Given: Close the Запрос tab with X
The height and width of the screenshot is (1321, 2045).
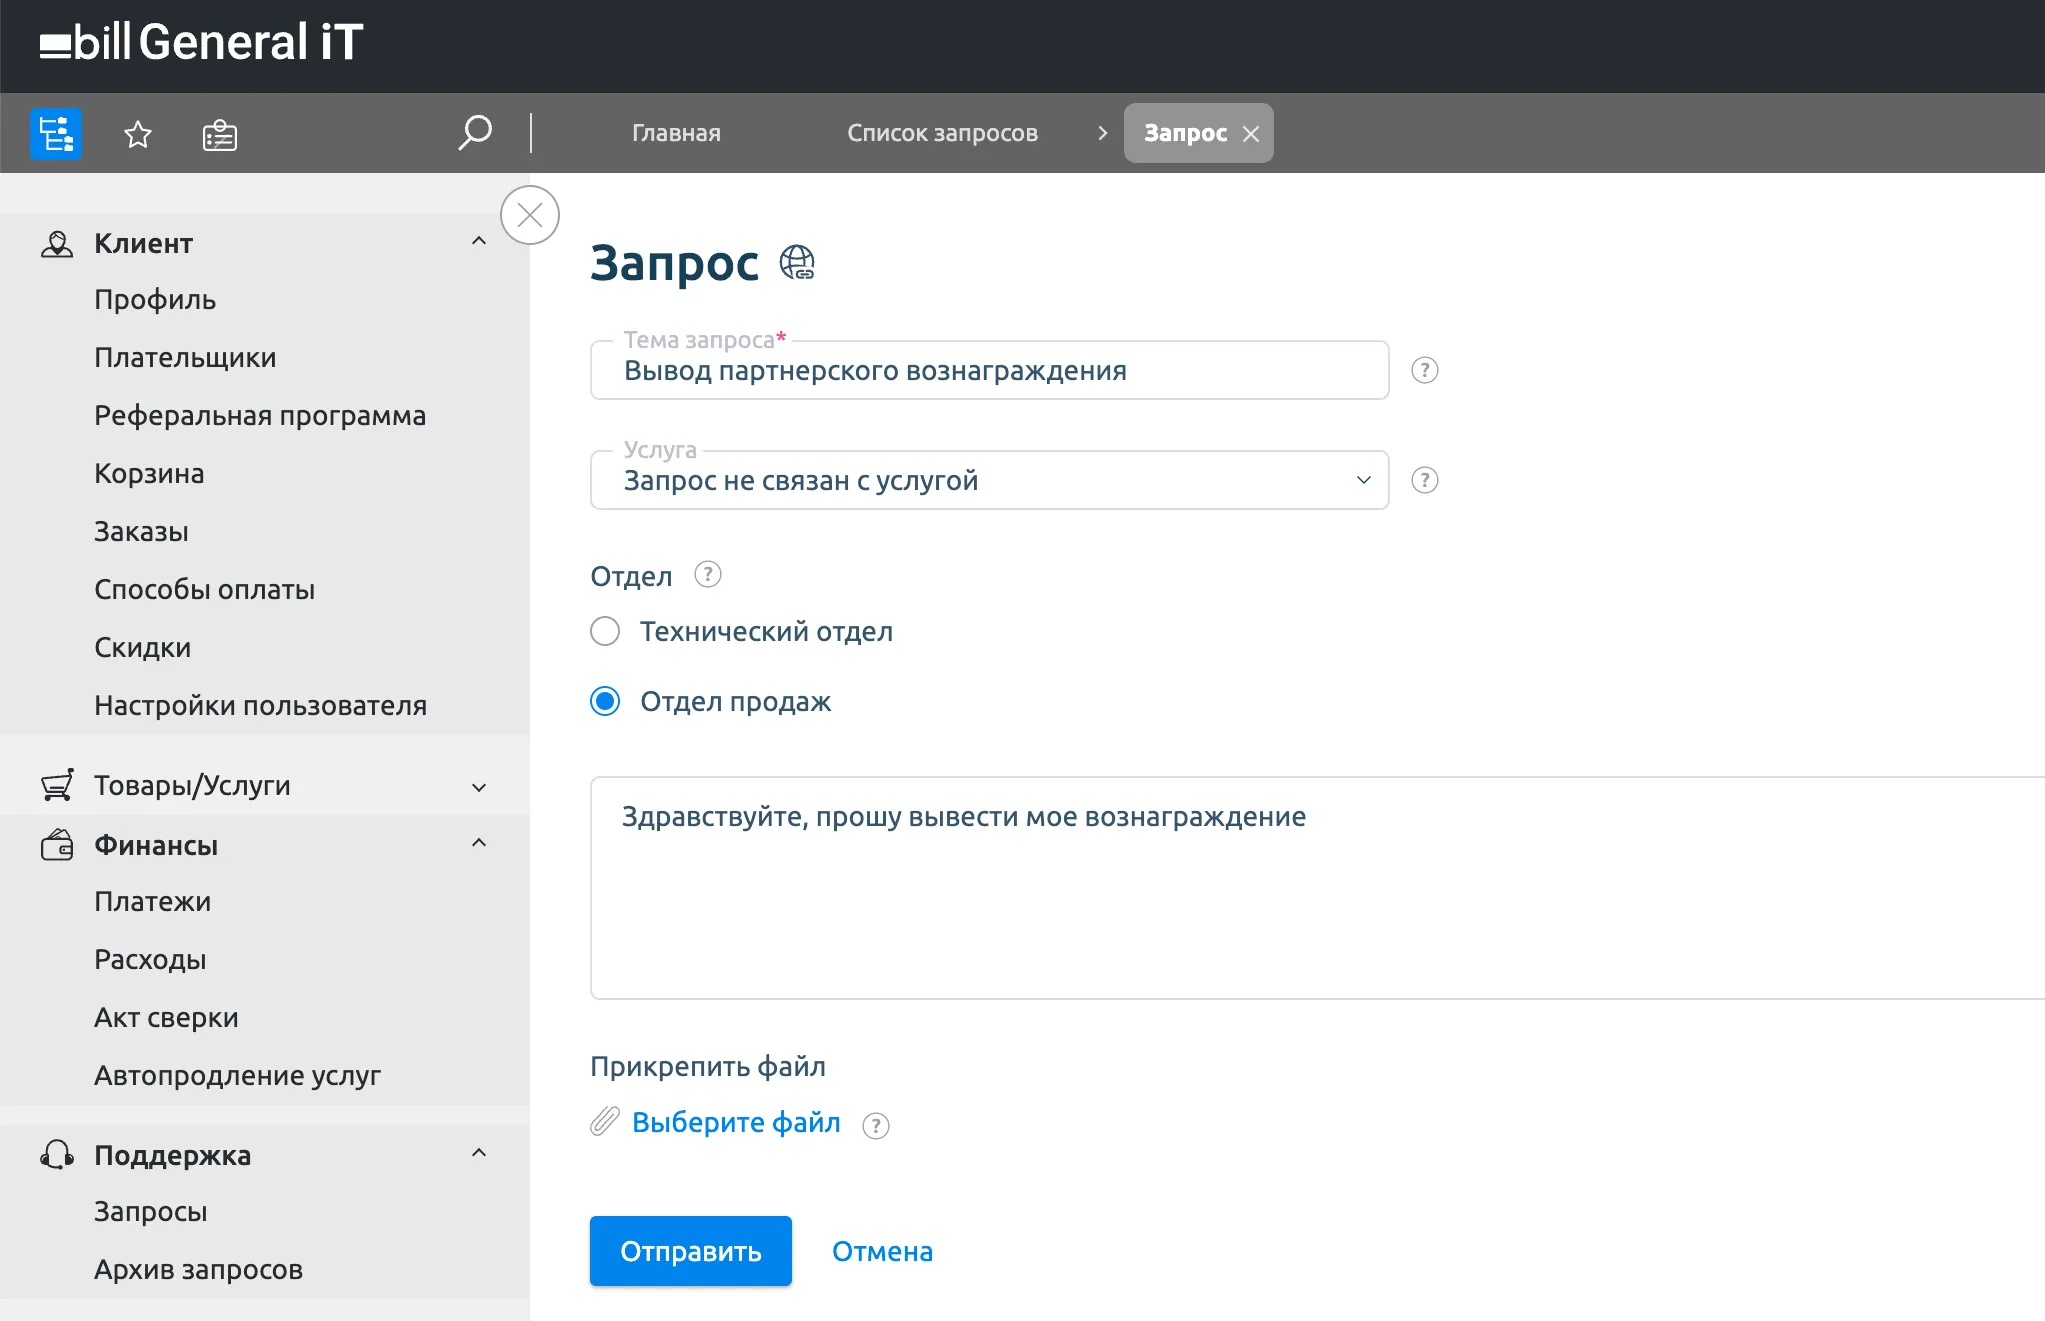Looking at the screenshot, I should click(x=1251, y=134).
